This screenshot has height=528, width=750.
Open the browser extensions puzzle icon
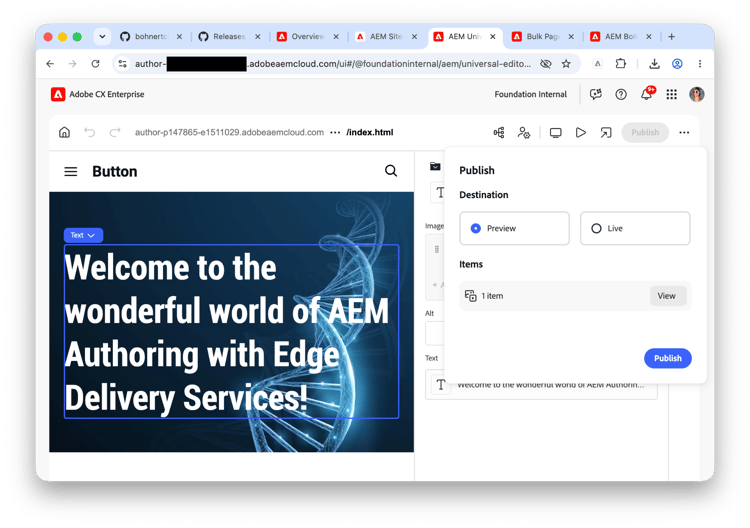(620, 64)
